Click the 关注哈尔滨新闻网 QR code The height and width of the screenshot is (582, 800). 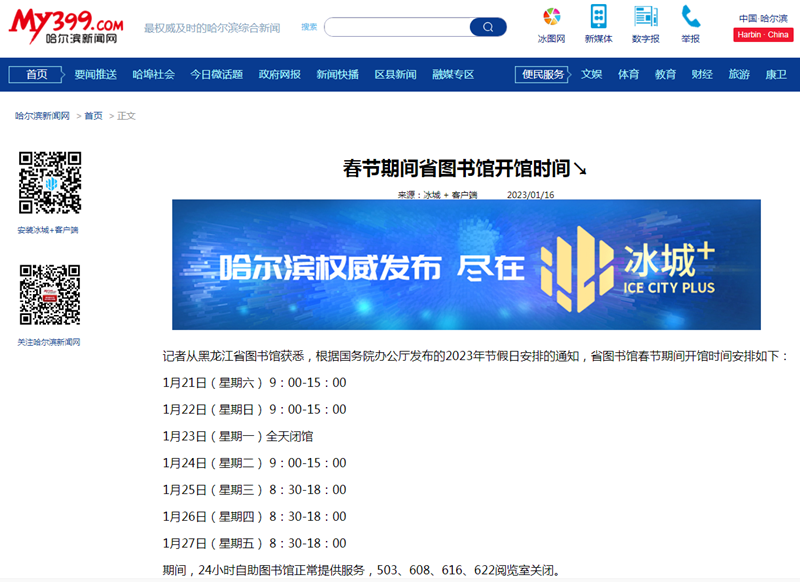[49, 295]
